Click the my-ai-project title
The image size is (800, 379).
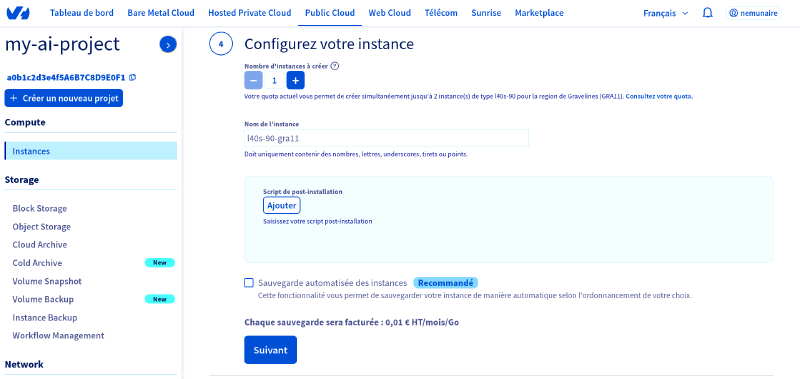coord(62,45)
